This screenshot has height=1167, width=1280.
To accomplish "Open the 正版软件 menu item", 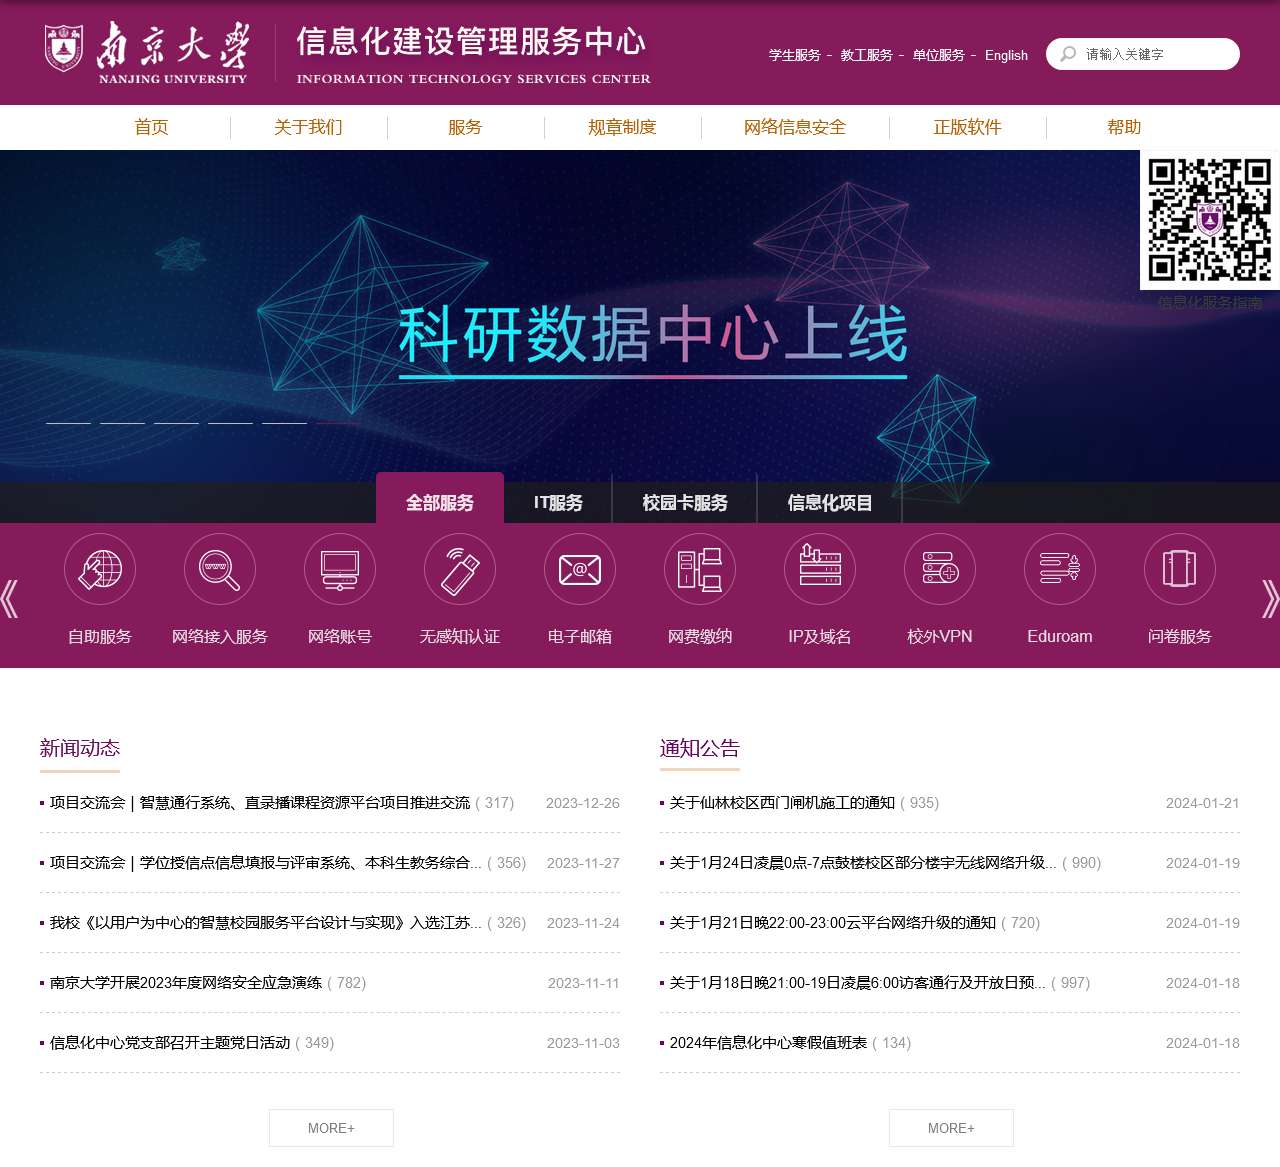I will coord(968,127).
